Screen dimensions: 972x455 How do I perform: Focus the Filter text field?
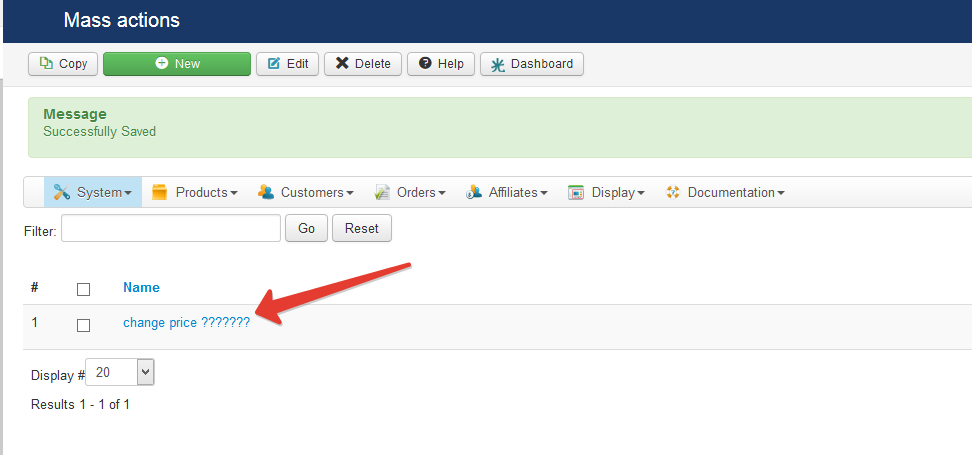click(171, 228)
